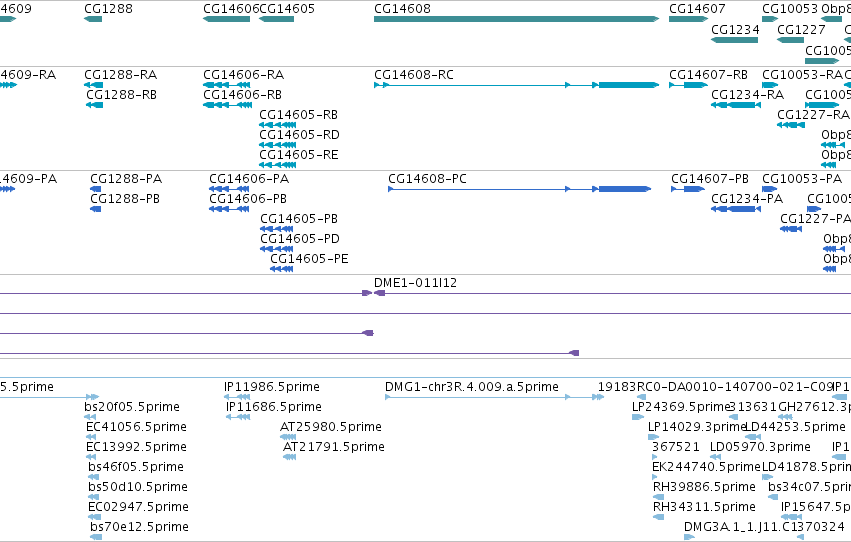
Task: Select the EC41056.5prime EST label
Action: pos(136,428)
